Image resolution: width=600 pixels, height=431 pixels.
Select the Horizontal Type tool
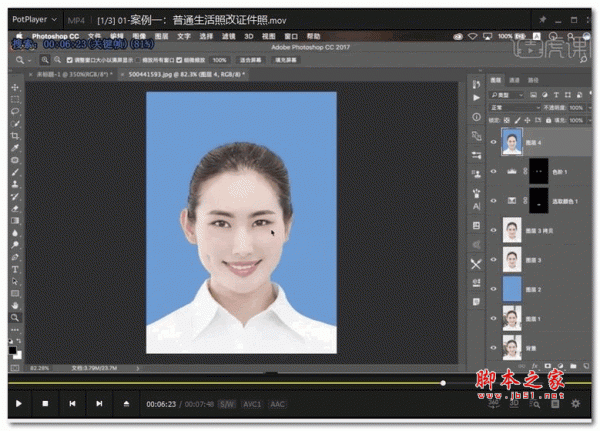click(15, 269)
